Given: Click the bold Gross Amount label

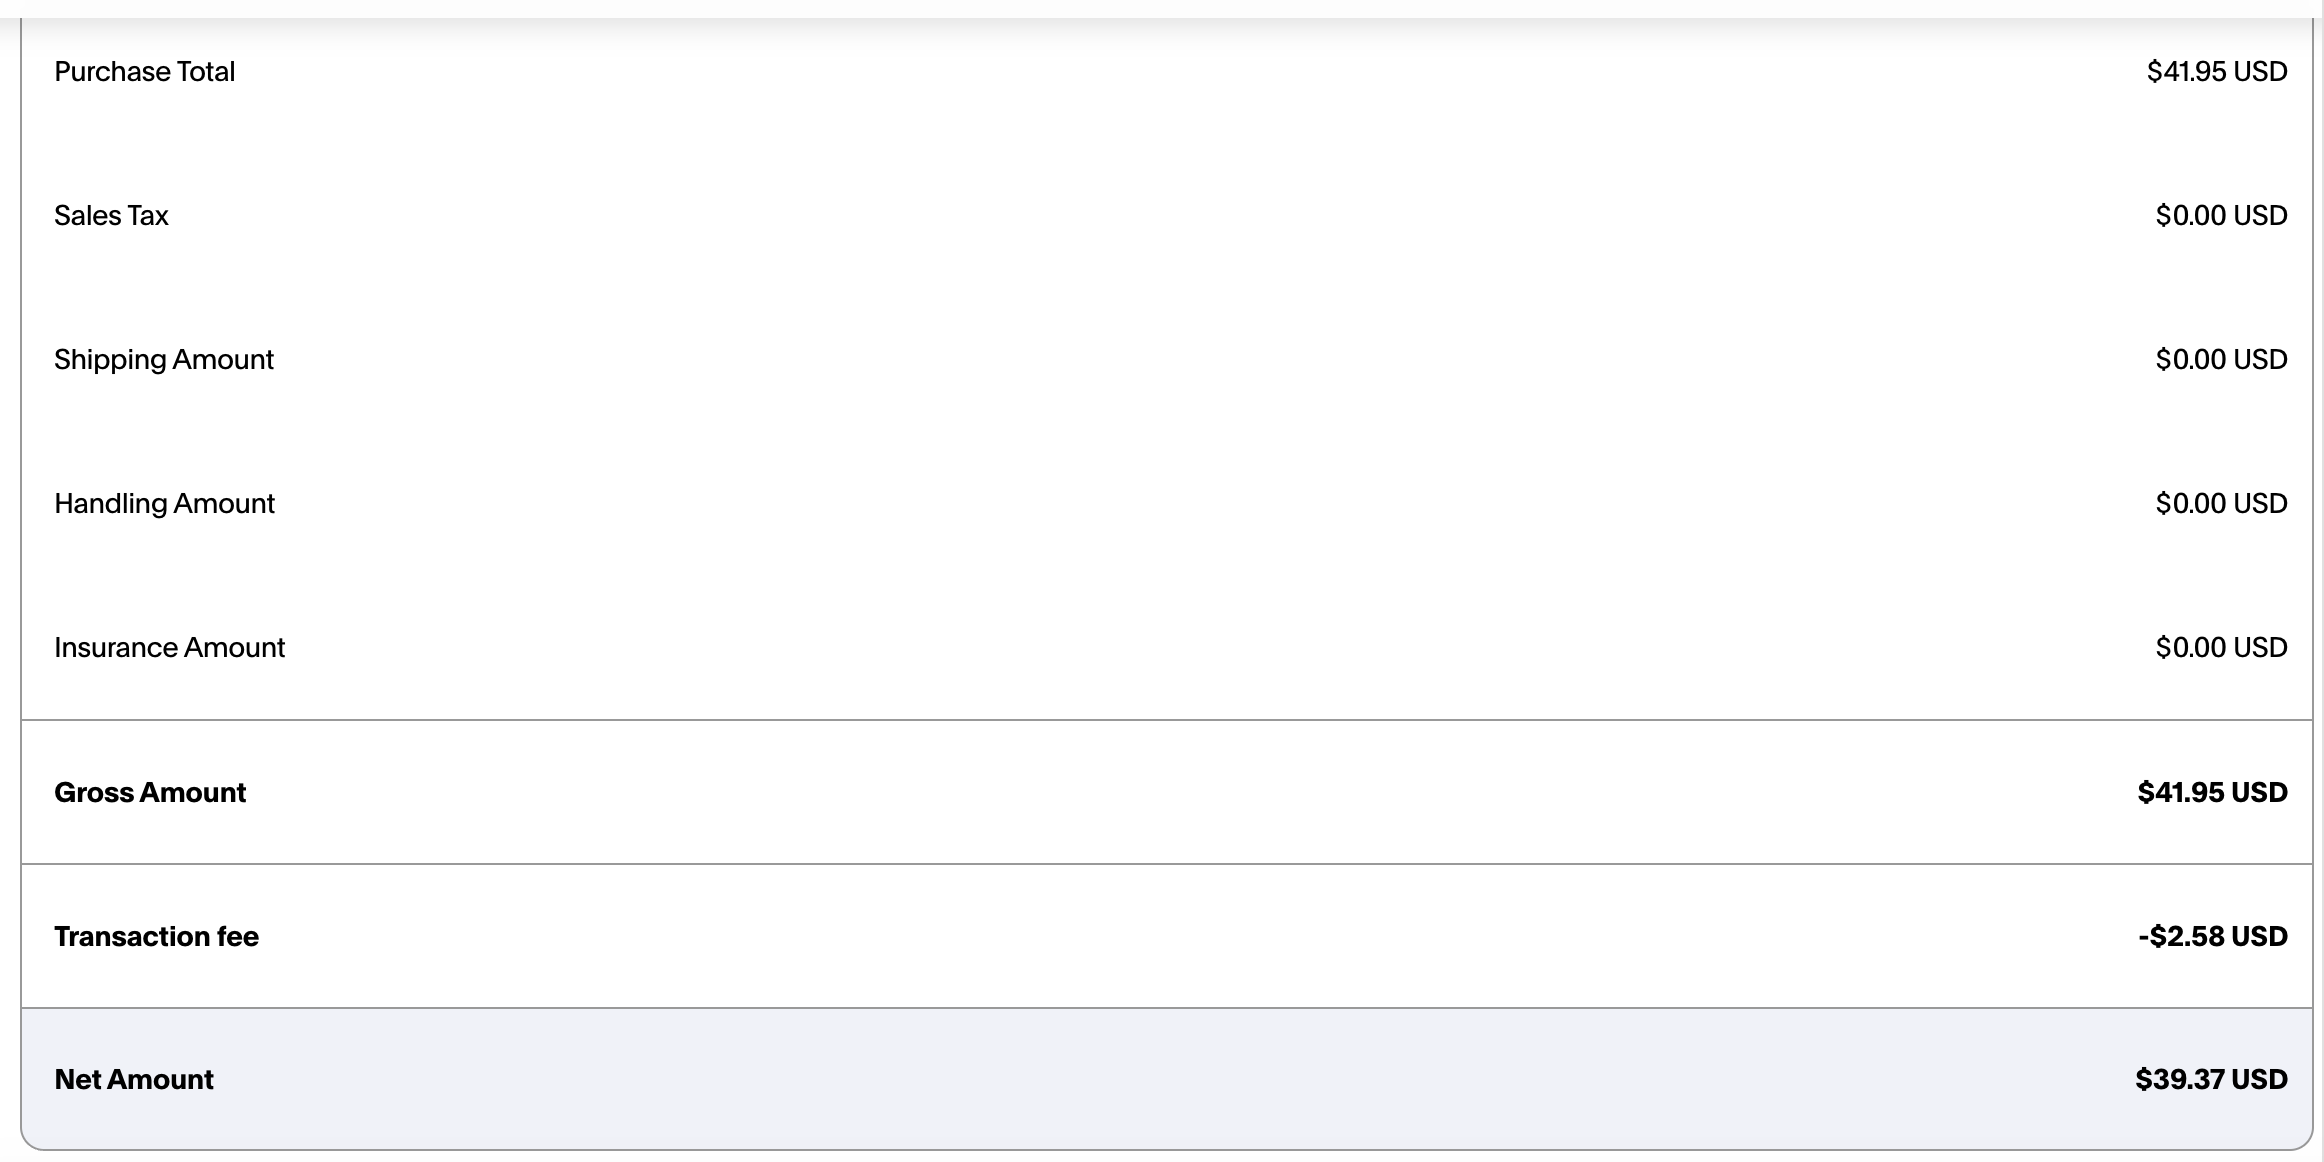Looking at the screenshot, I should 150,793.
